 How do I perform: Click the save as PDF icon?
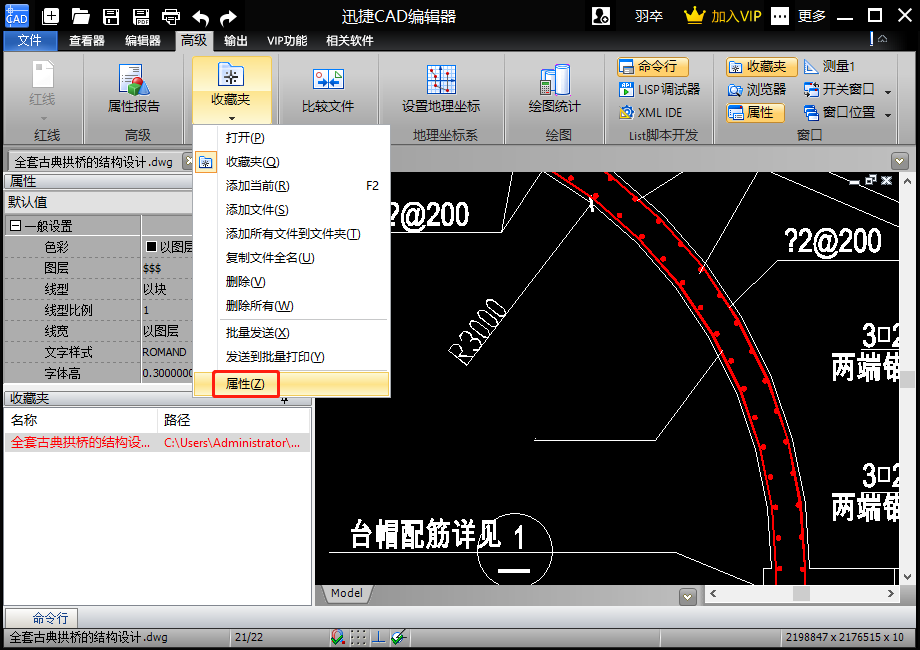(x=141, y=16)
